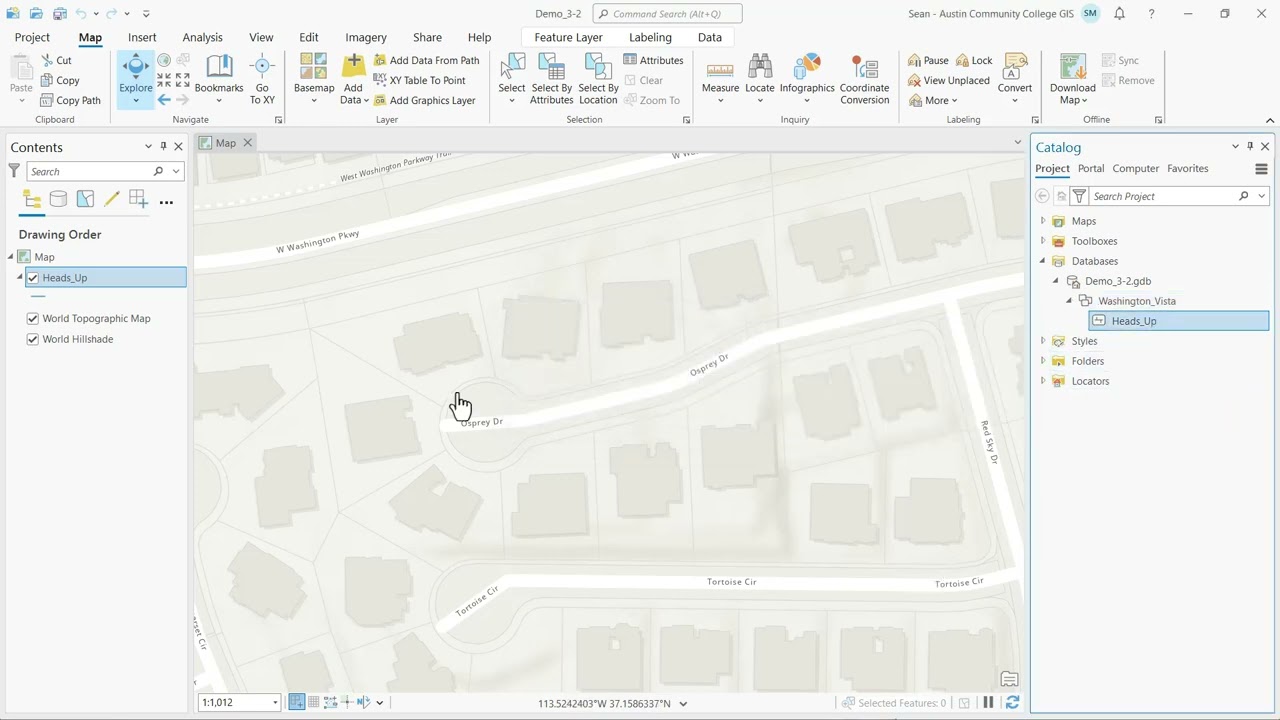Click Add Data From Path
The image size is (1280, 720).
[x=426, y=60]
